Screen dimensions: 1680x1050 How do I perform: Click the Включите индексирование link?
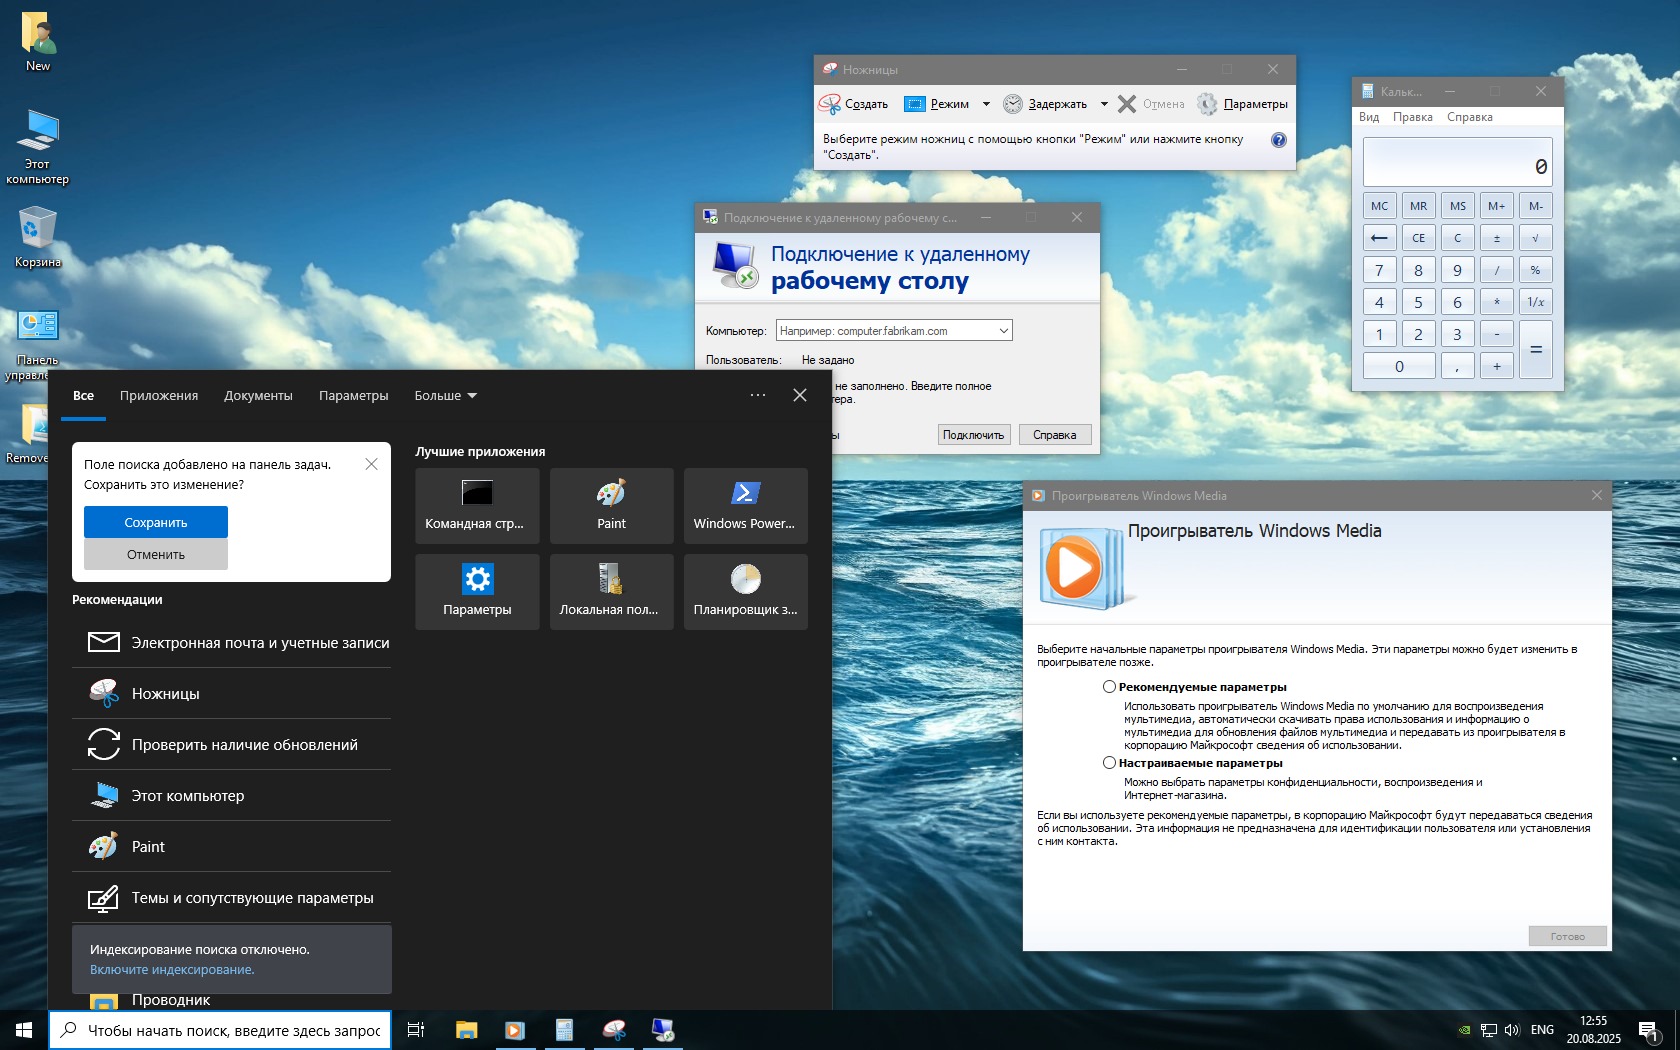[x=172, y=970]
